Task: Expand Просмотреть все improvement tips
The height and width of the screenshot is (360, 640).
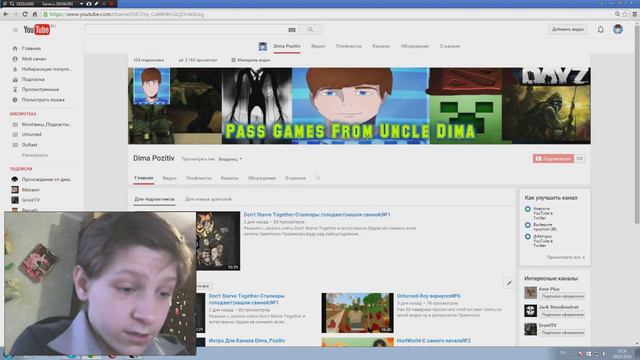Action: (566, 258)
